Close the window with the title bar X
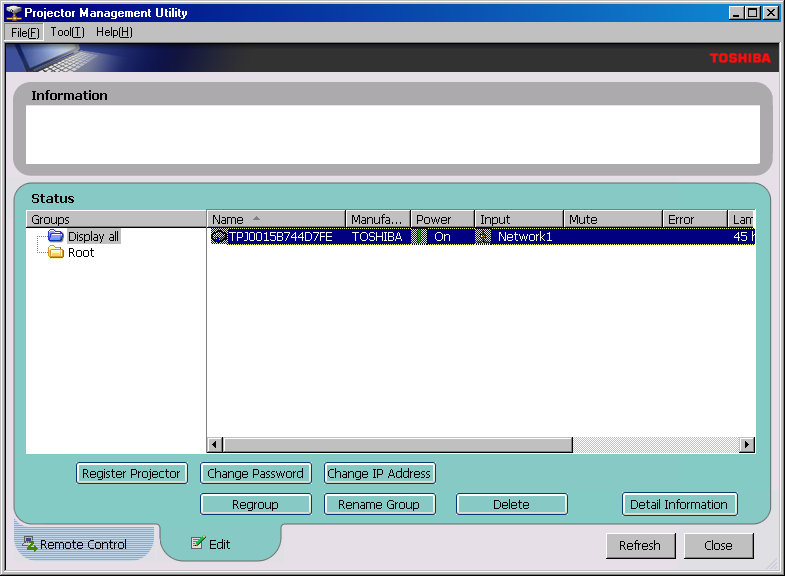Screen dimensions: 785x576 coord(770,13)
